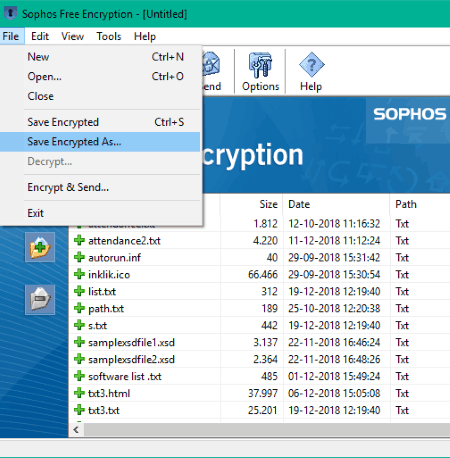Click the Send envelope toolbar icon
This screenshot has width=450, height=458.
tap(211, 71)
